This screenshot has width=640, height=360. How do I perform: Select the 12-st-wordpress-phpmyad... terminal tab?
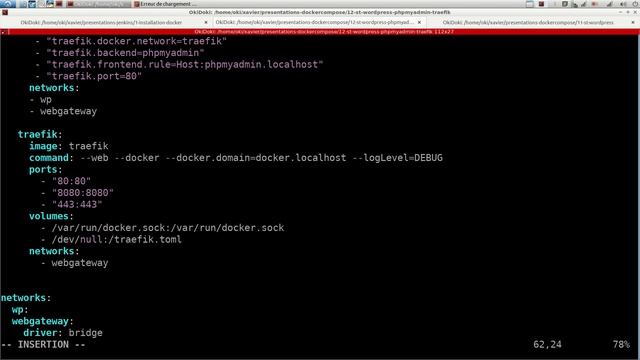point(314,22)
